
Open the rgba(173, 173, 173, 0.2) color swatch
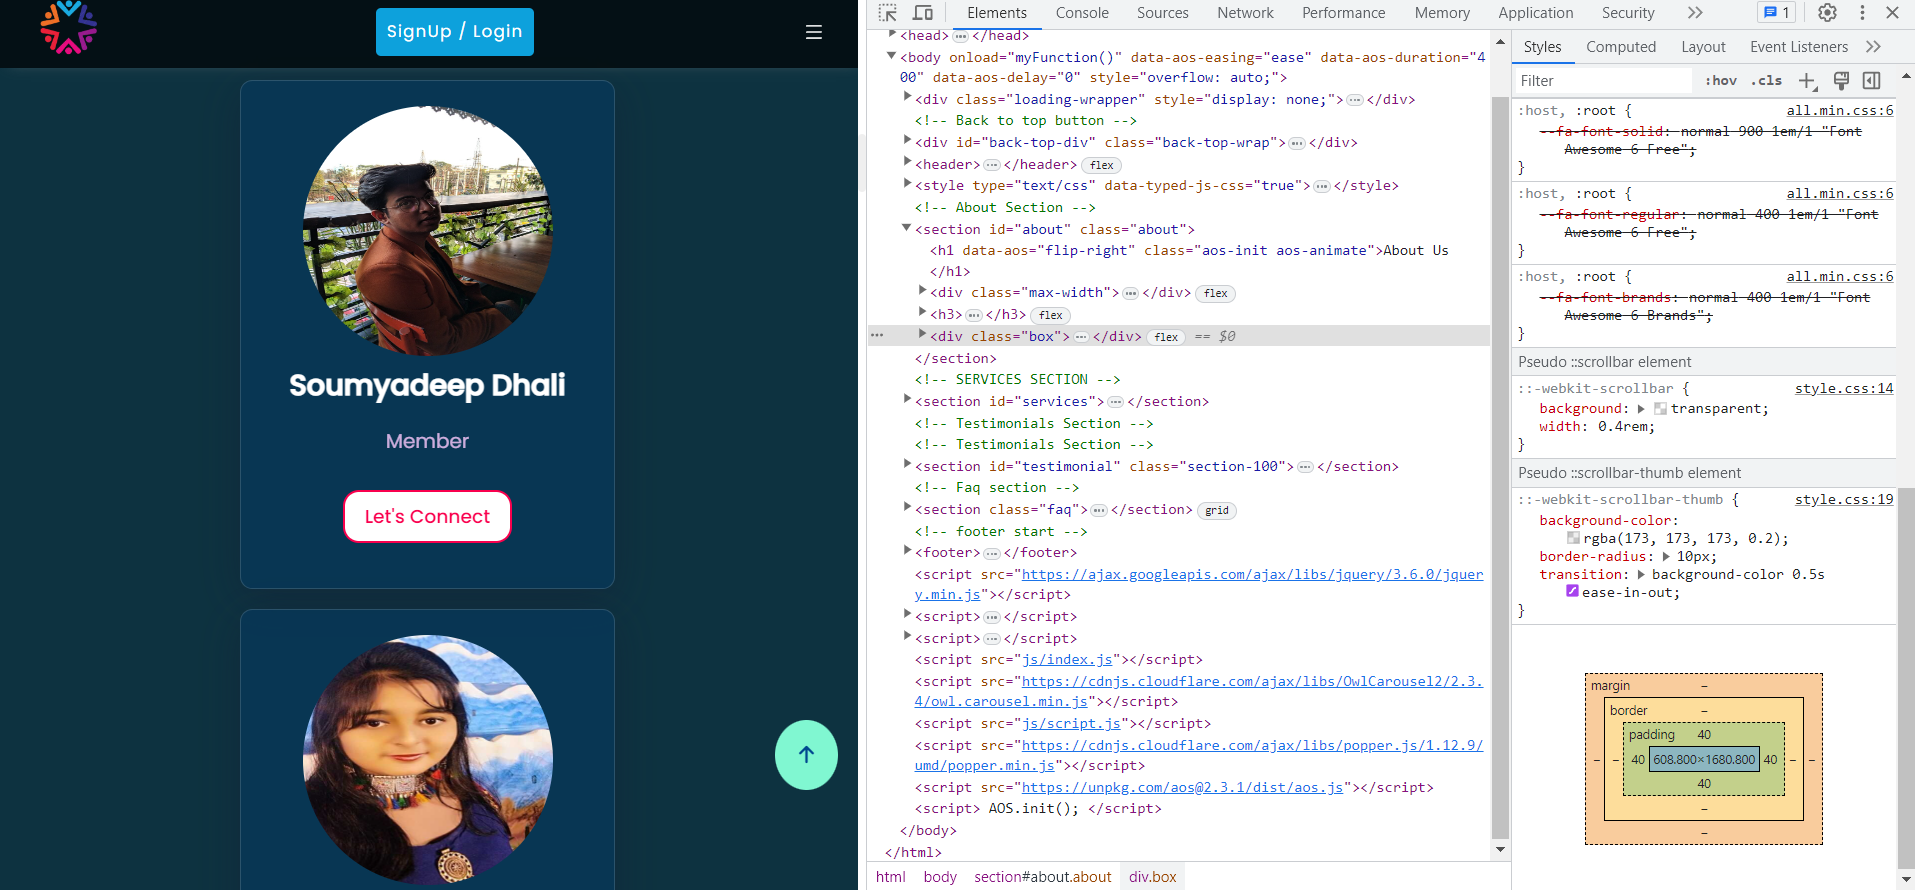pos(1573,538)
